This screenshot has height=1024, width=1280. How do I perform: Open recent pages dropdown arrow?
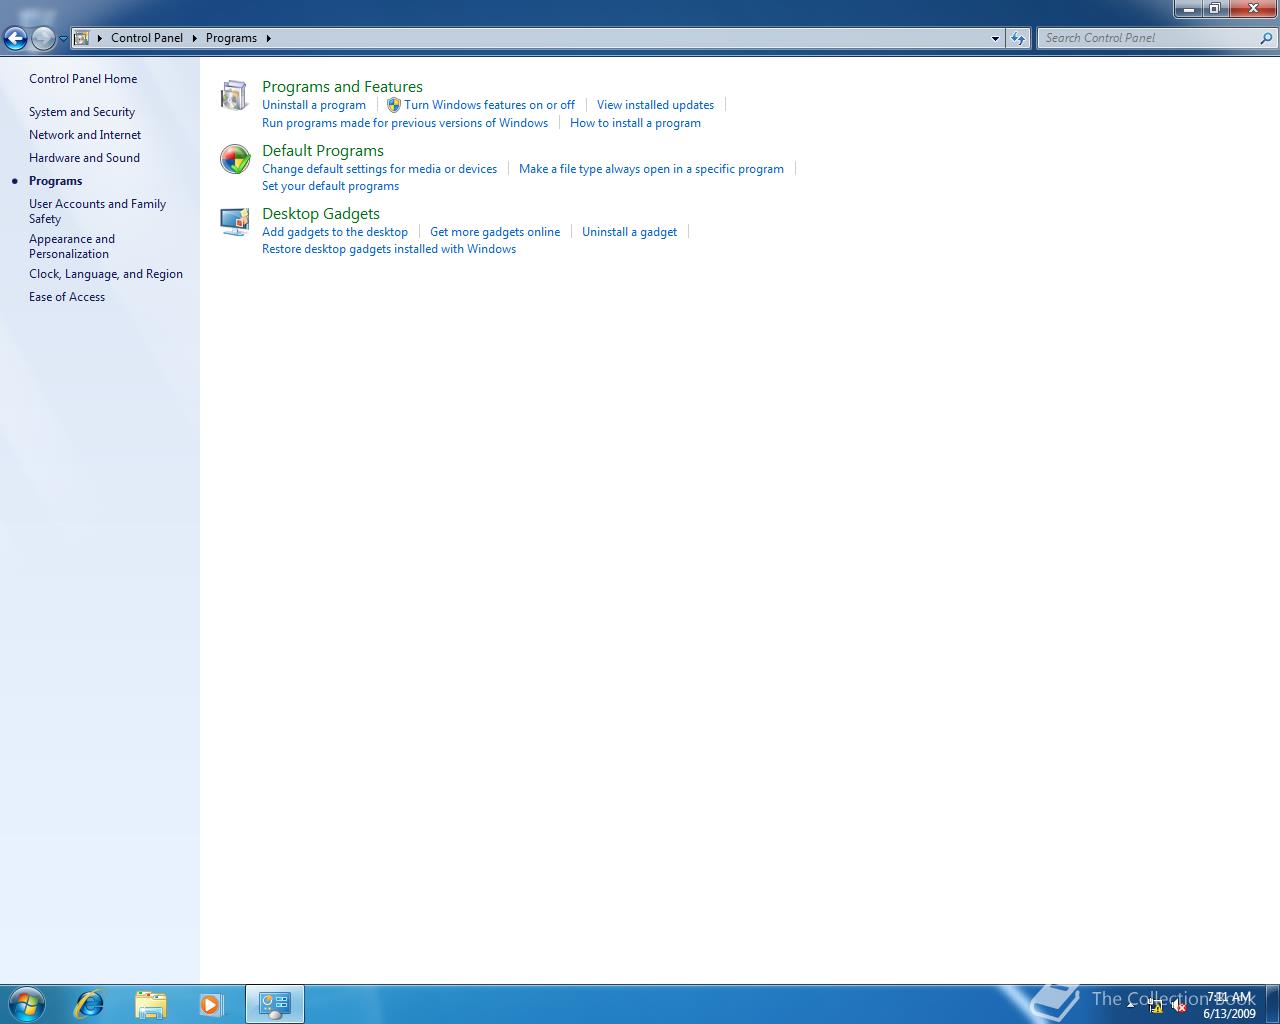(63, 38)
